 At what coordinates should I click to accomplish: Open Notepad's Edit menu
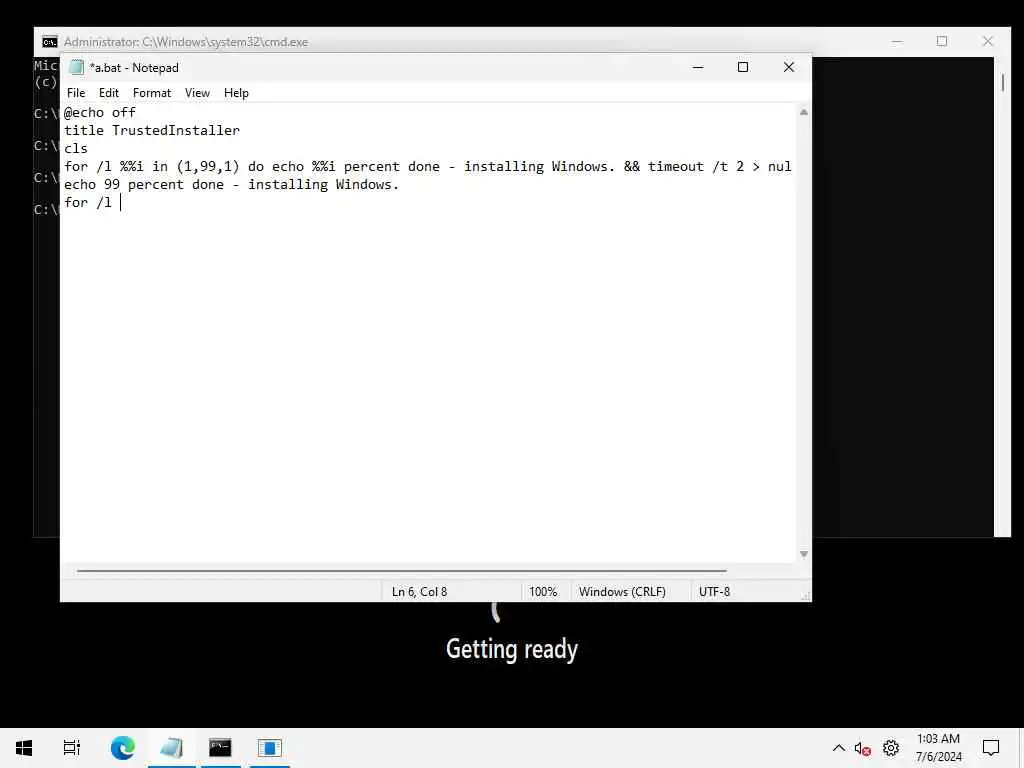click(x=108, y=93)
